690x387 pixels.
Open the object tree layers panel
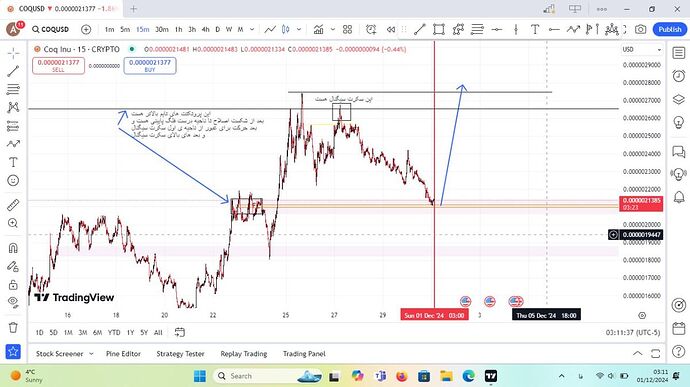pyautogui.click(x=679, y=100)
